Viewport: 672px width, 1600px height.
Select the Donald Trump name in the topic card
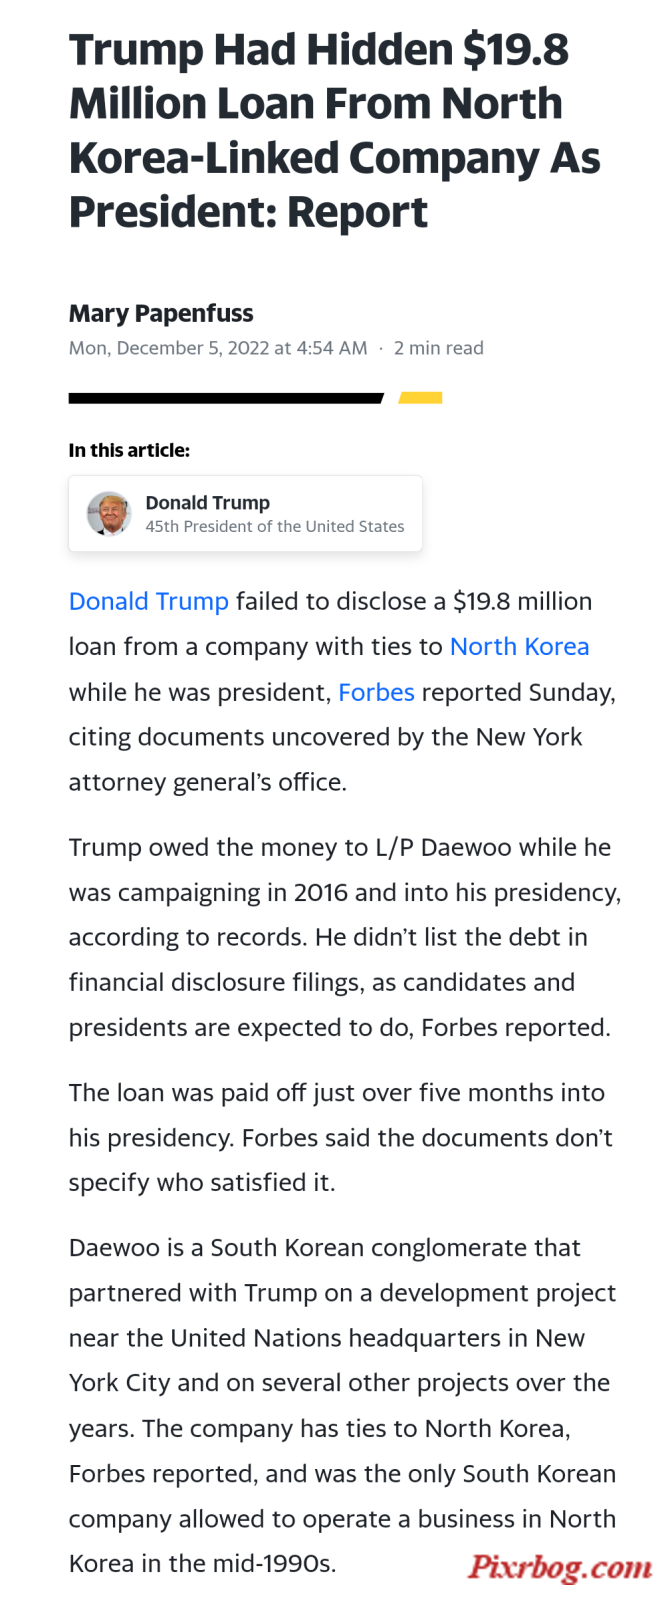click(208, 502)
